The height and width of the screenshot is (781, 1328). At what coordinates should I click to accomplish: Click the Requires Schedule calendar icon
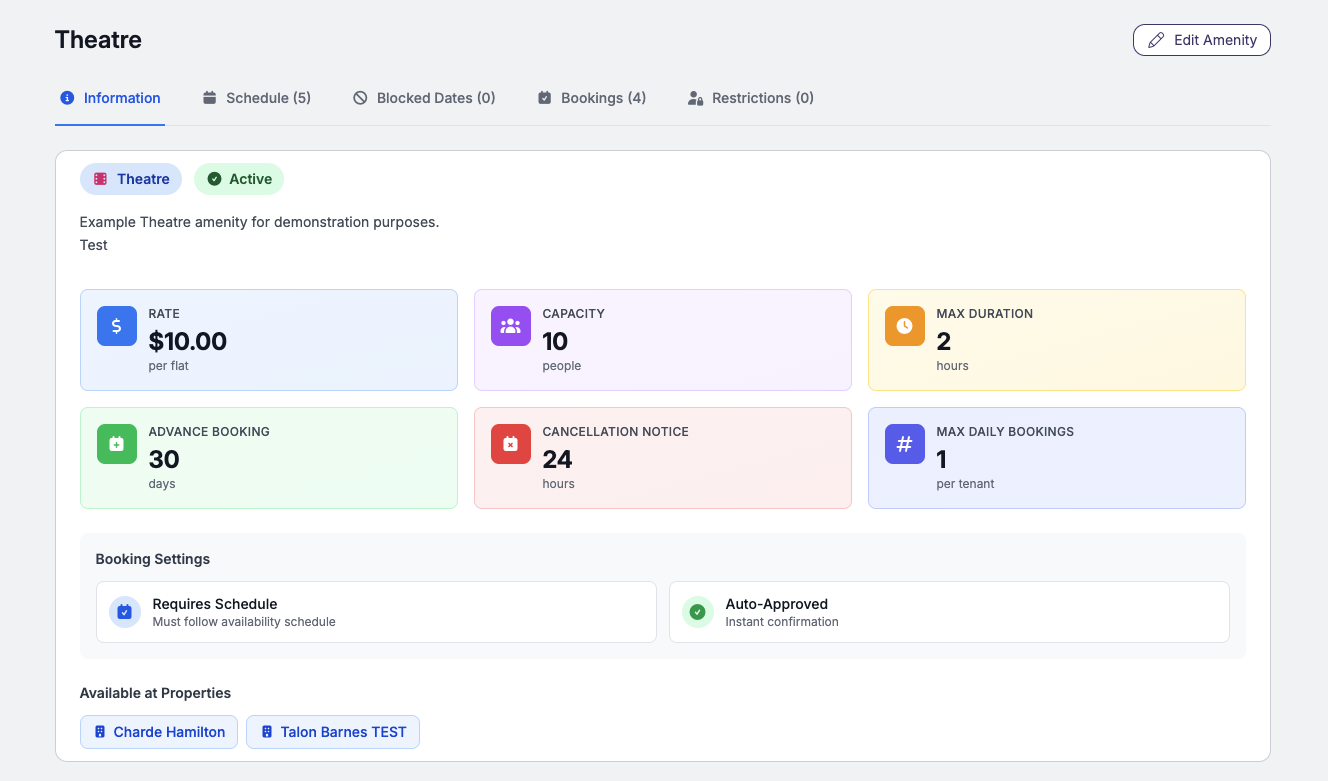click(x=125, y=612)
